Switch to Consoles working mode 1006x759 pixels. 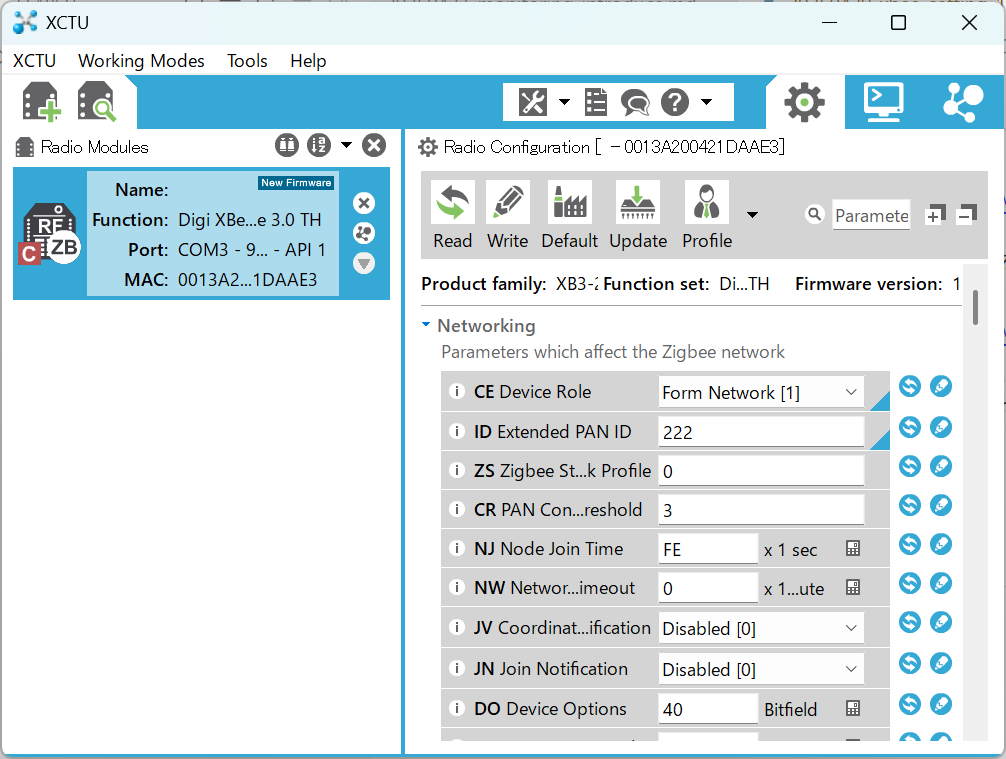(x=883, y=102)
